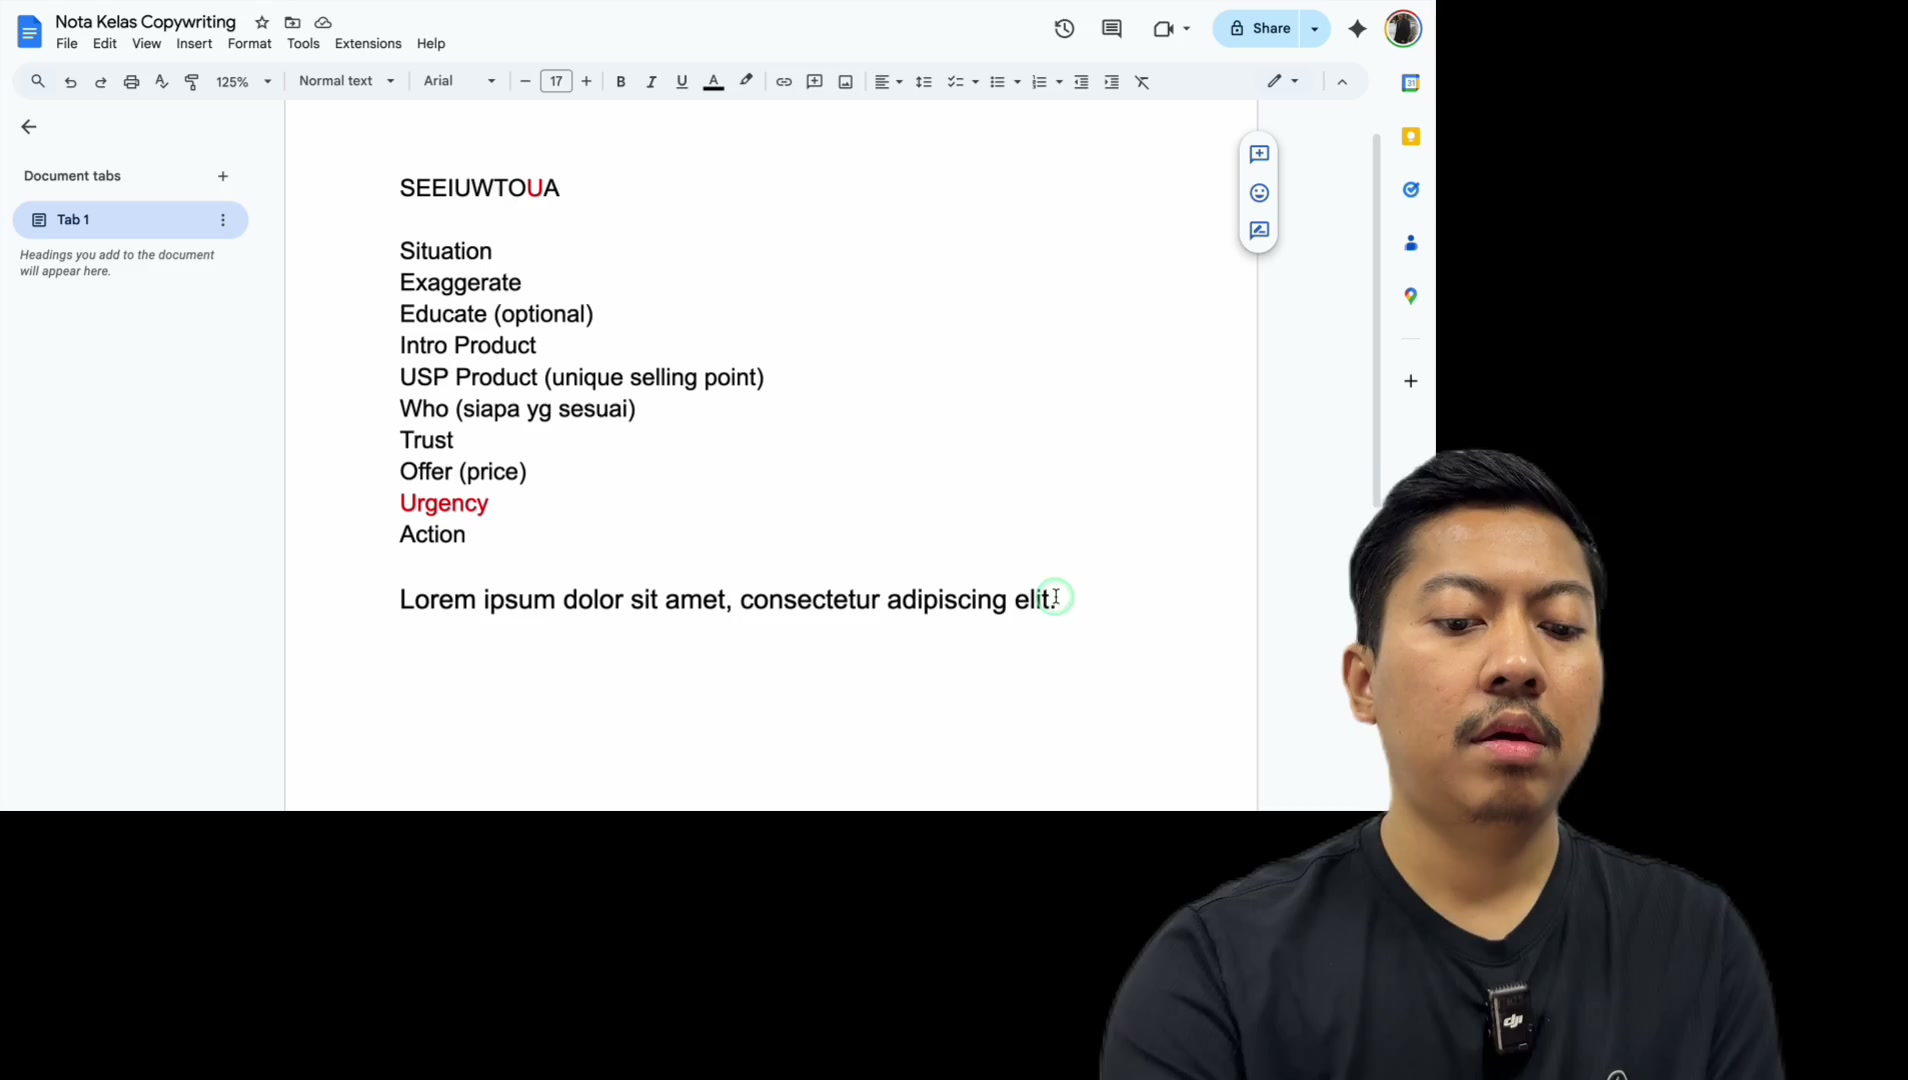
Task: Toggle italic formatting
Action: [x=651, y=82]
